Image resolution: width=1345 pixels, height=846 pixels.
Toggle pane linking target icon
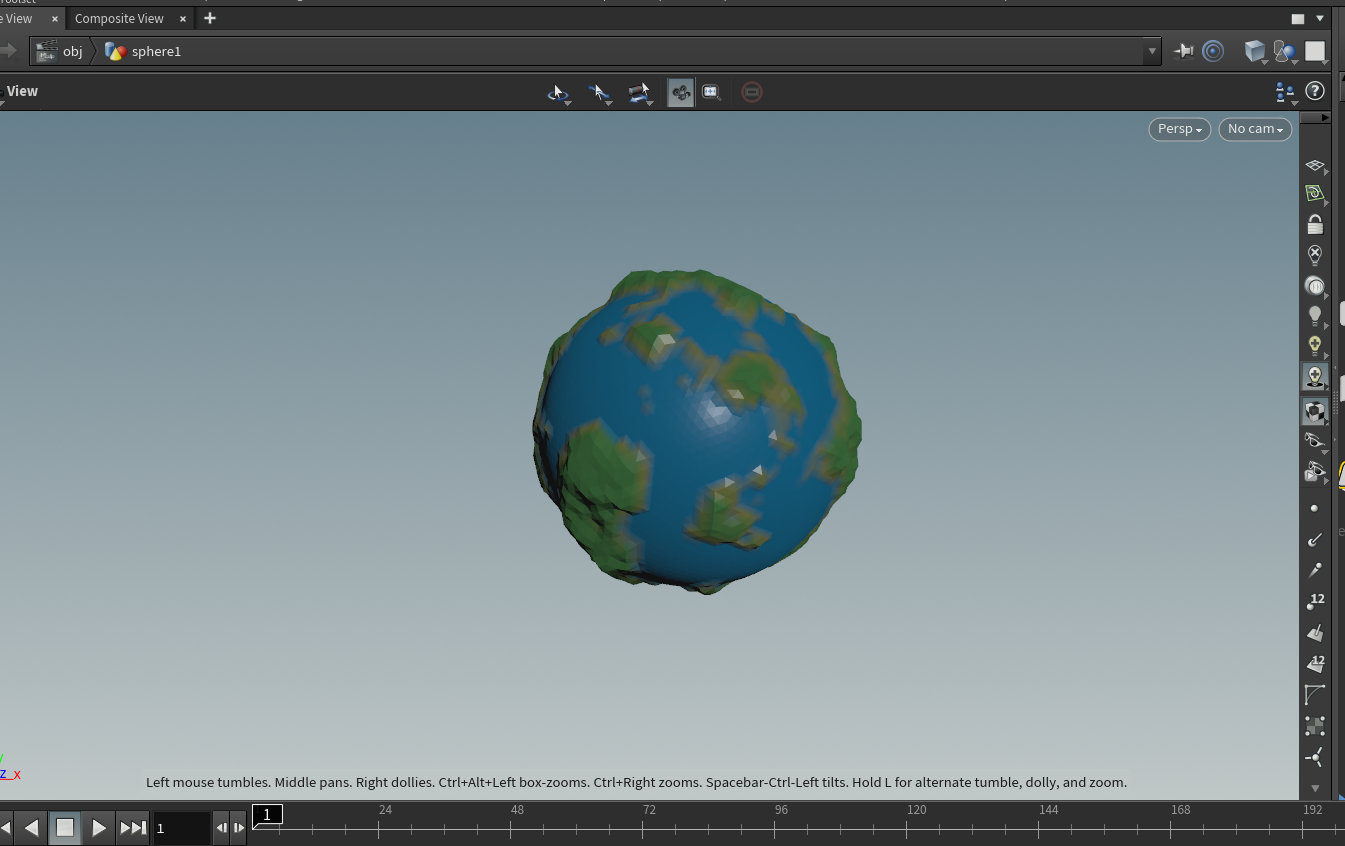[1213, 51]
